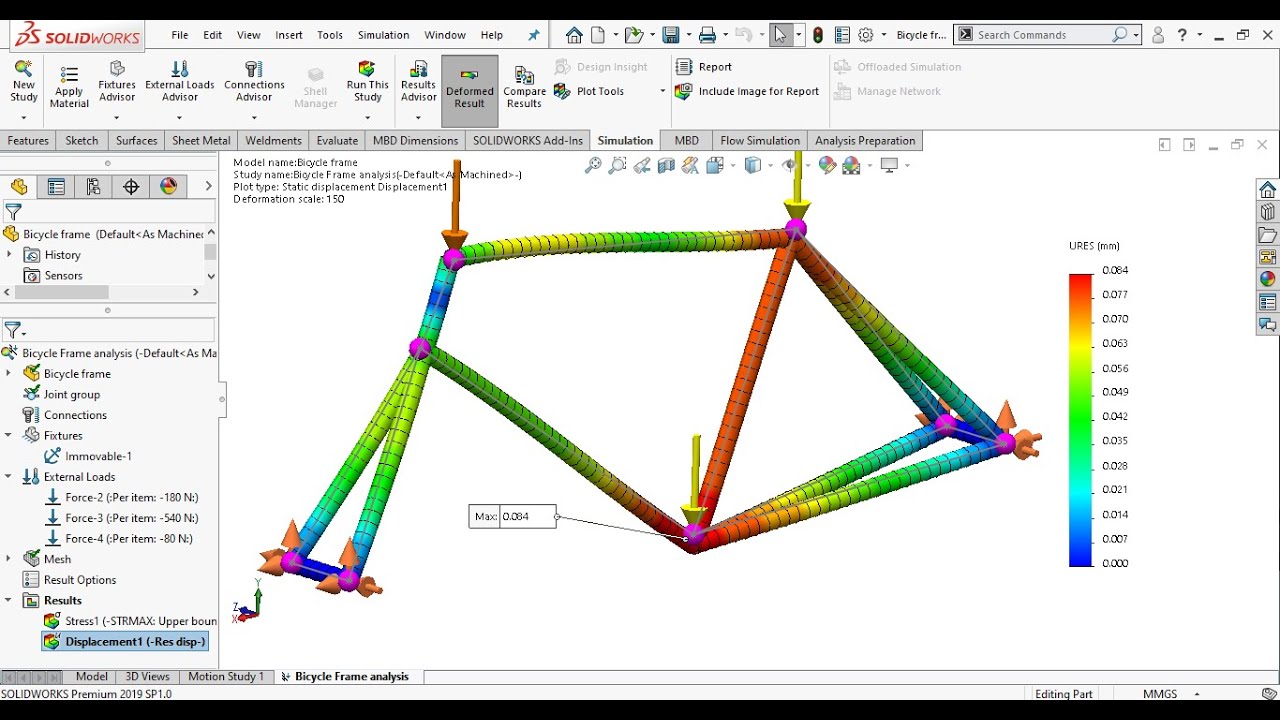Collapse the External Loads node

[x=9, y=476]
